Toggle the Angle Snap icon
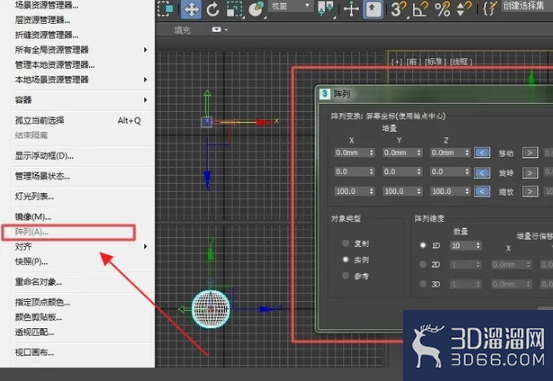The height and width of the screenshot is (381, 553). tap(420, 9)
